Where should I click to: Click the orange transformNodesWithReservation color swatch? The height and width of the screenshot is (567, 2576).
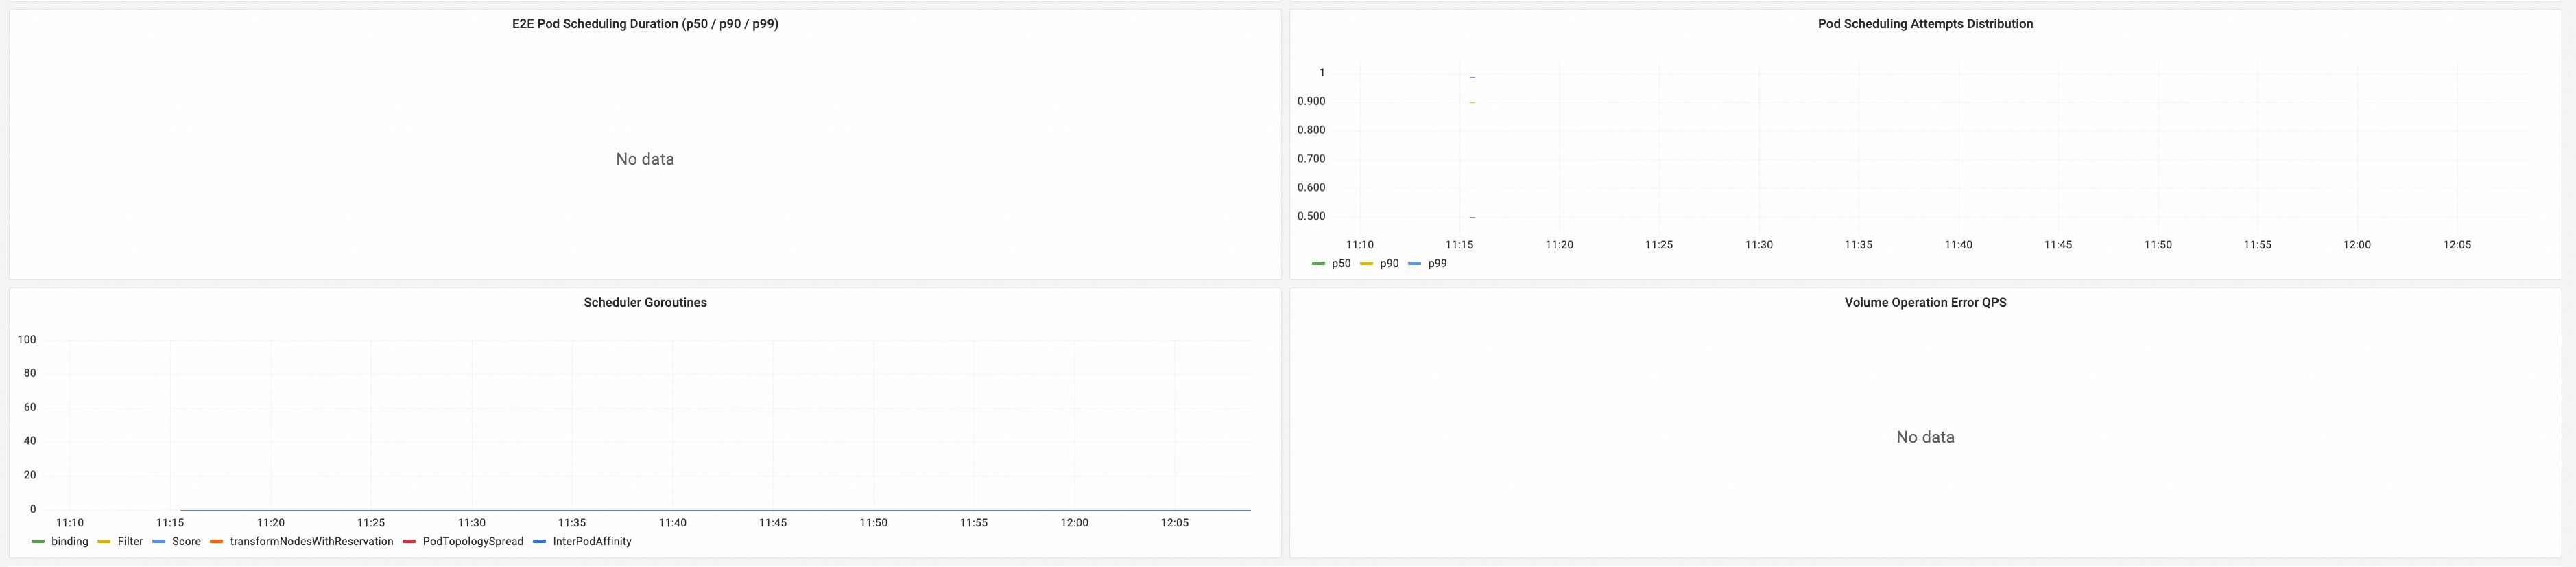tap(216, 542)
